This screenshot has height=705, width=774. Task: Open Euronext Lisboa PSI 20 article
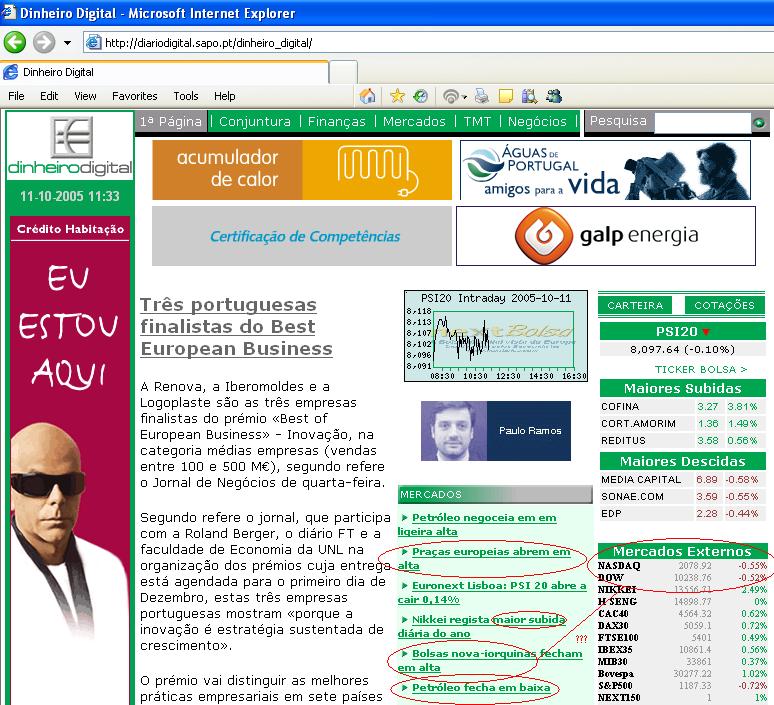pos(493,592)
